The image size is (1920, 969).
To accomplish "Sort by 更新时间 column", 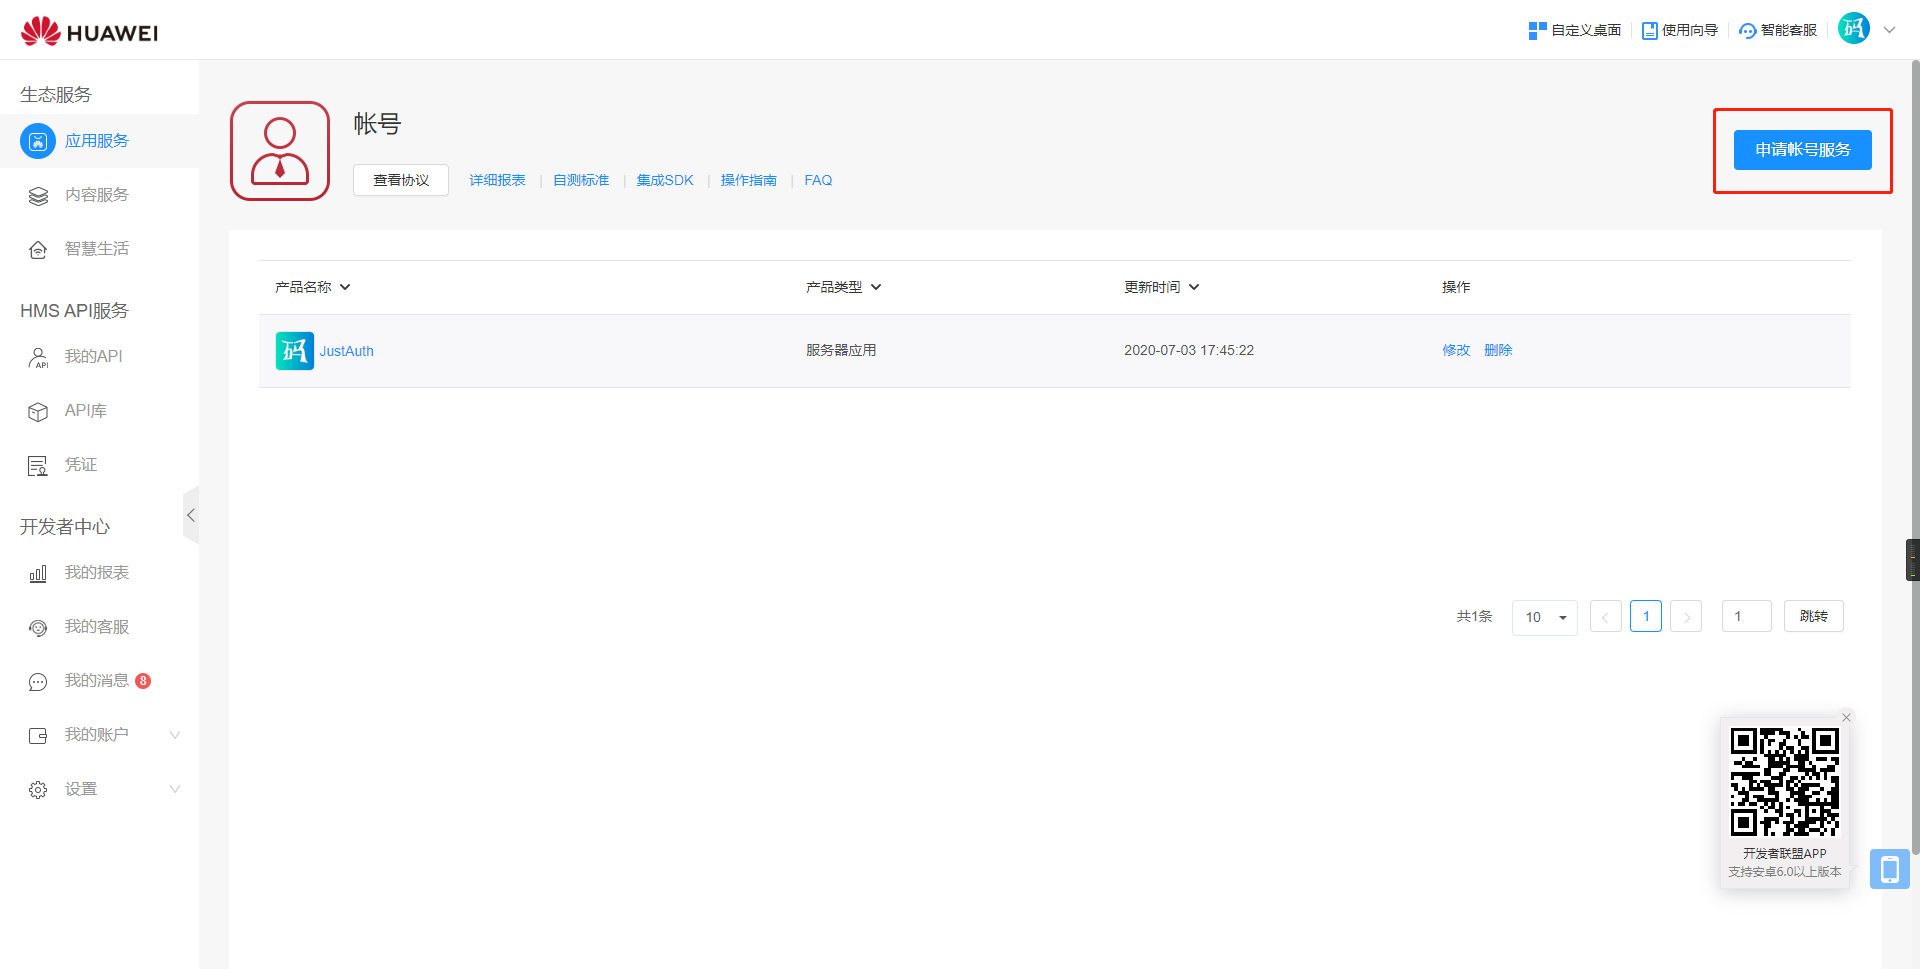I will coord(1161,287).
